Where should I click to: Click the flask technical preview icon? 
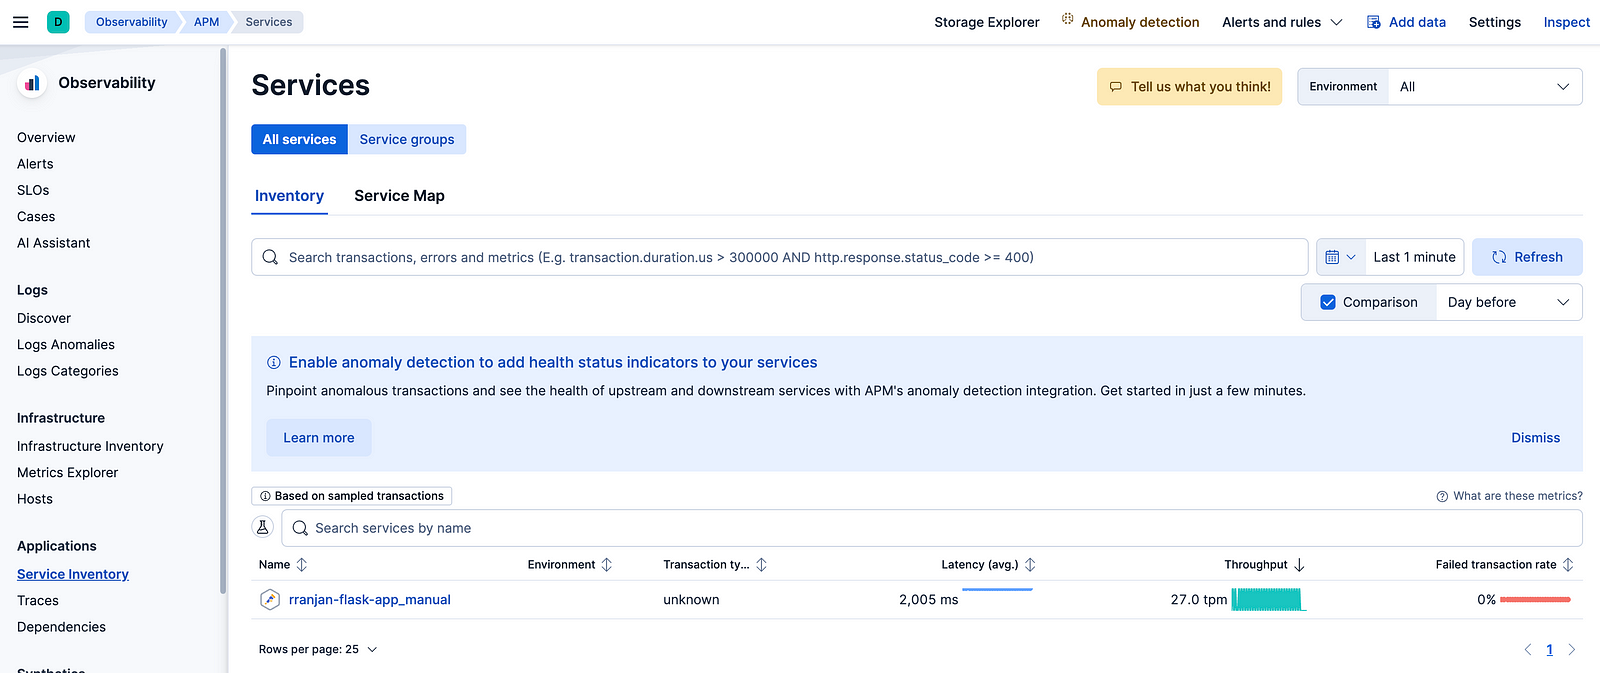[x=263, y=528]
